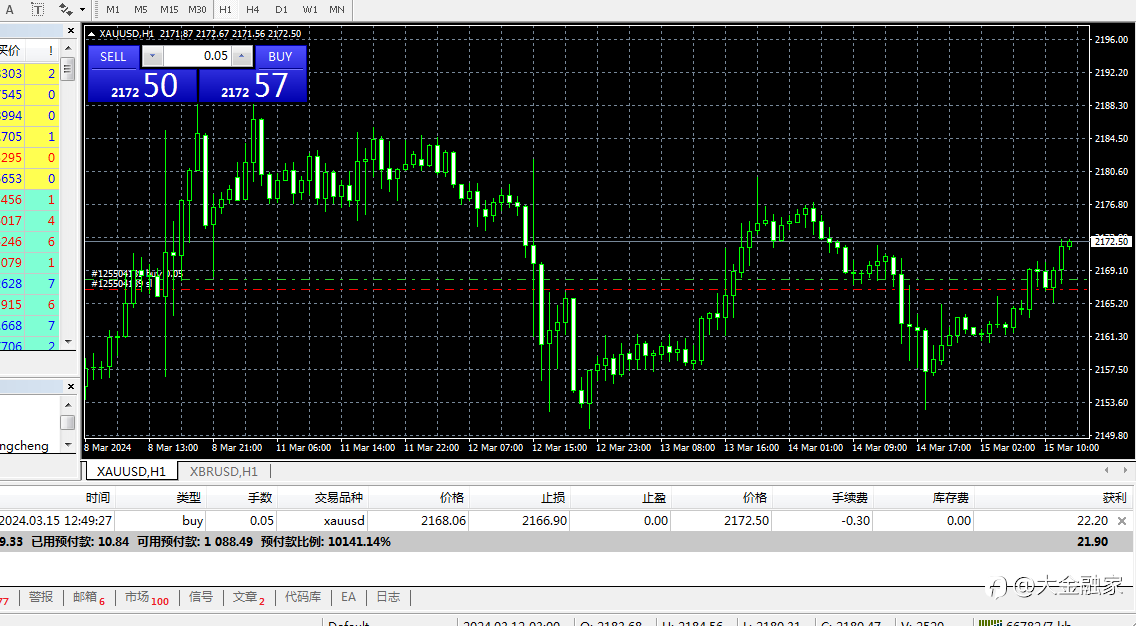1136x626 pixels.
Task: Open the 日志 journal tab
Action: (x=388, y=597)
